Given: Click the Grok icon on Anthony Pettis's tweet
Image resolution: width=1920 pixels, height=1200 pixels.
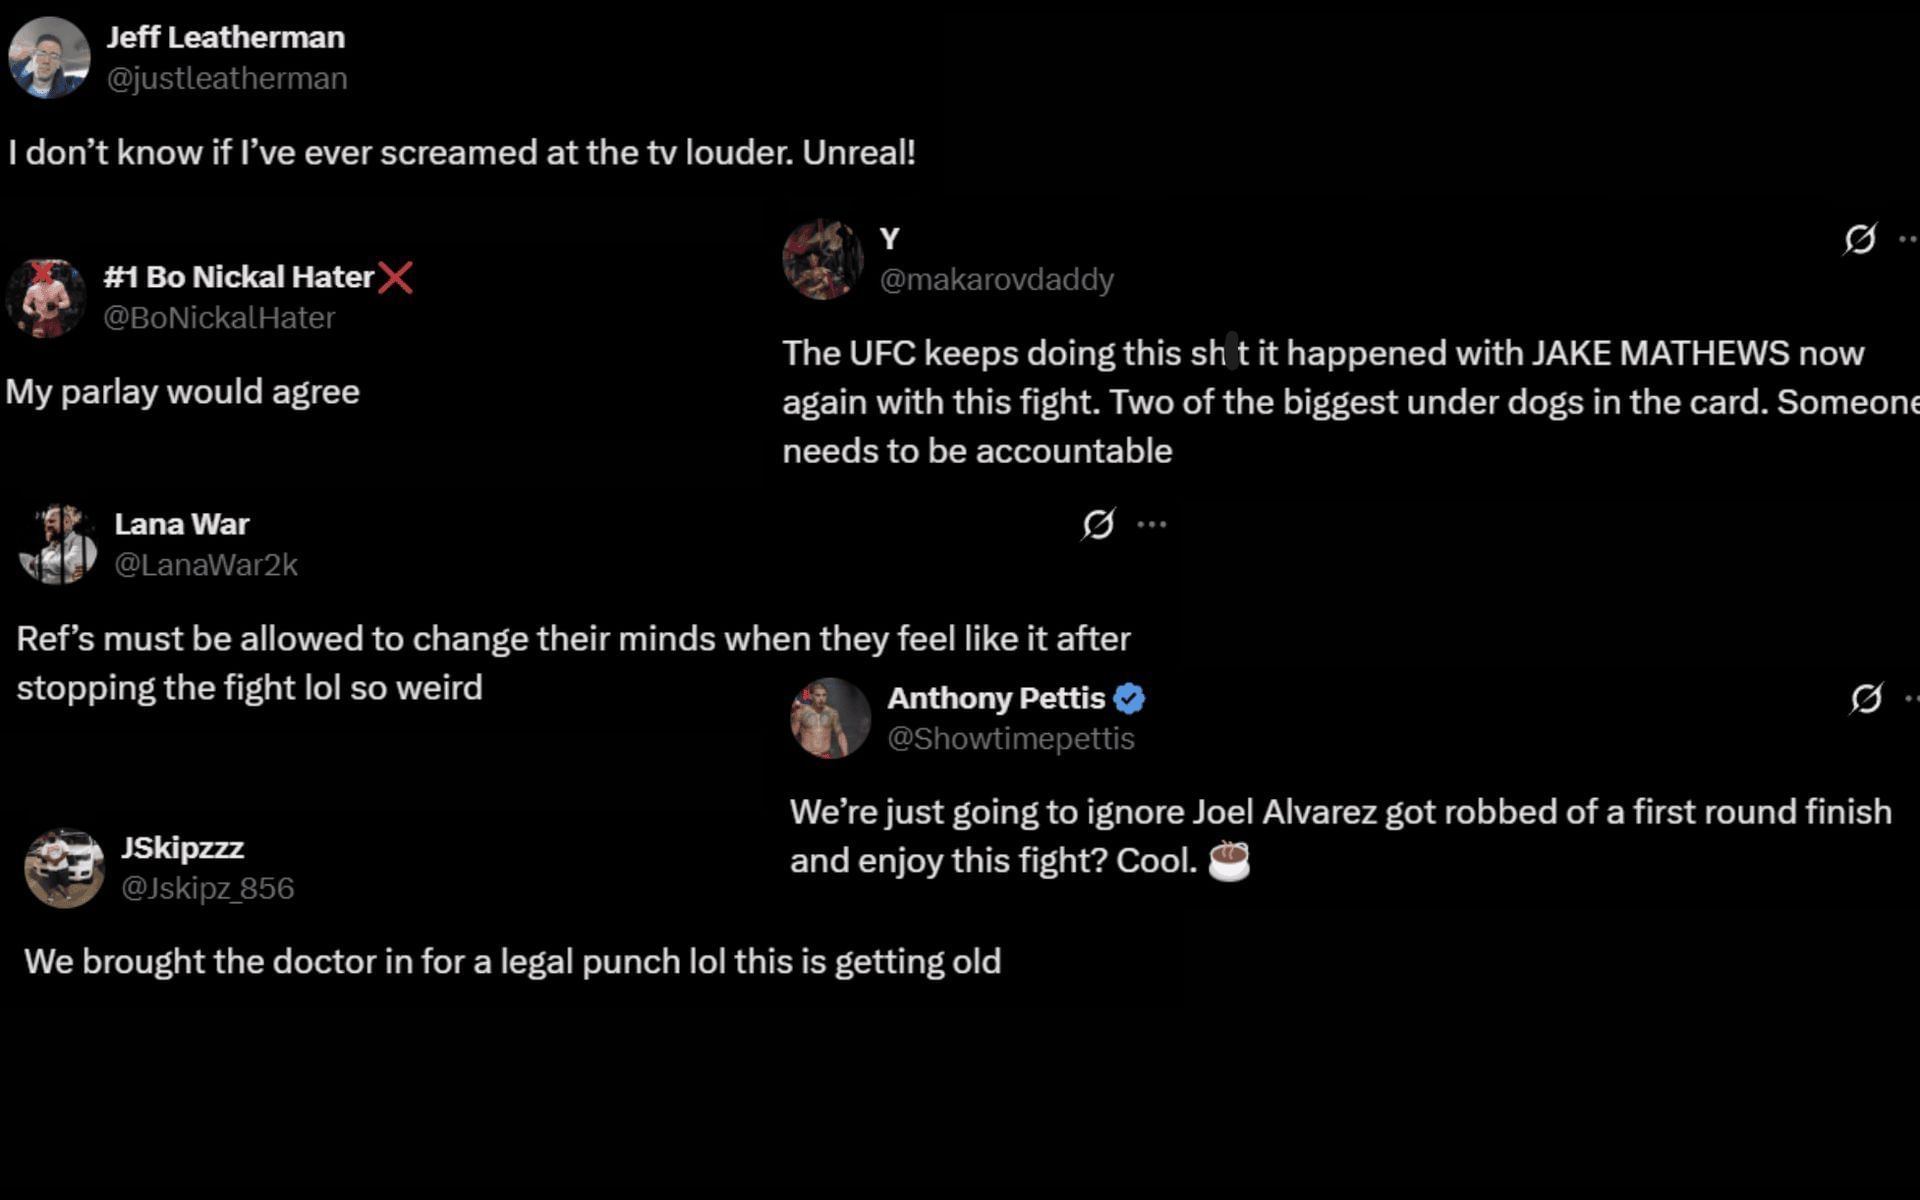Looking at the screenshot, I should click(1865, 698).
